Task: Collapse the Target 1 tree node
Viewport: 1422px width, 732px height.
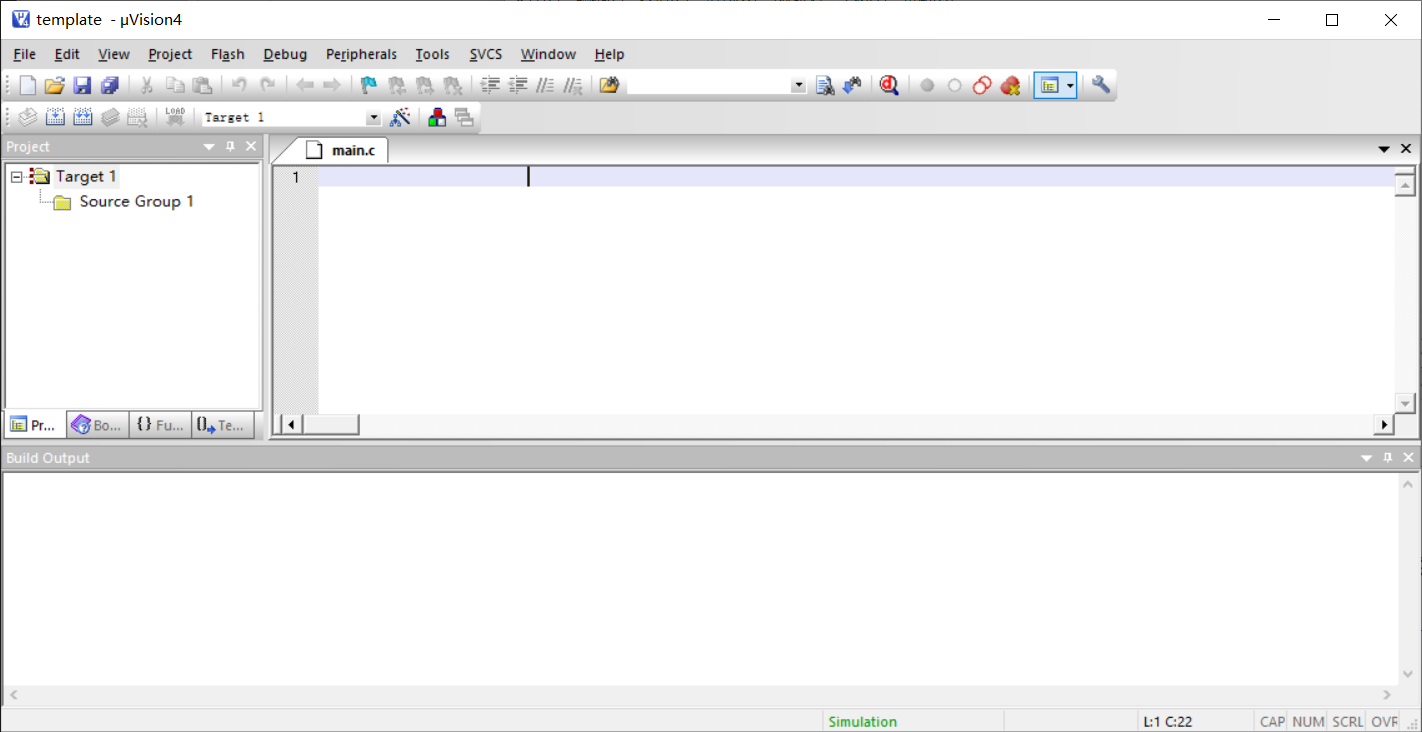Action: point(16,177)
